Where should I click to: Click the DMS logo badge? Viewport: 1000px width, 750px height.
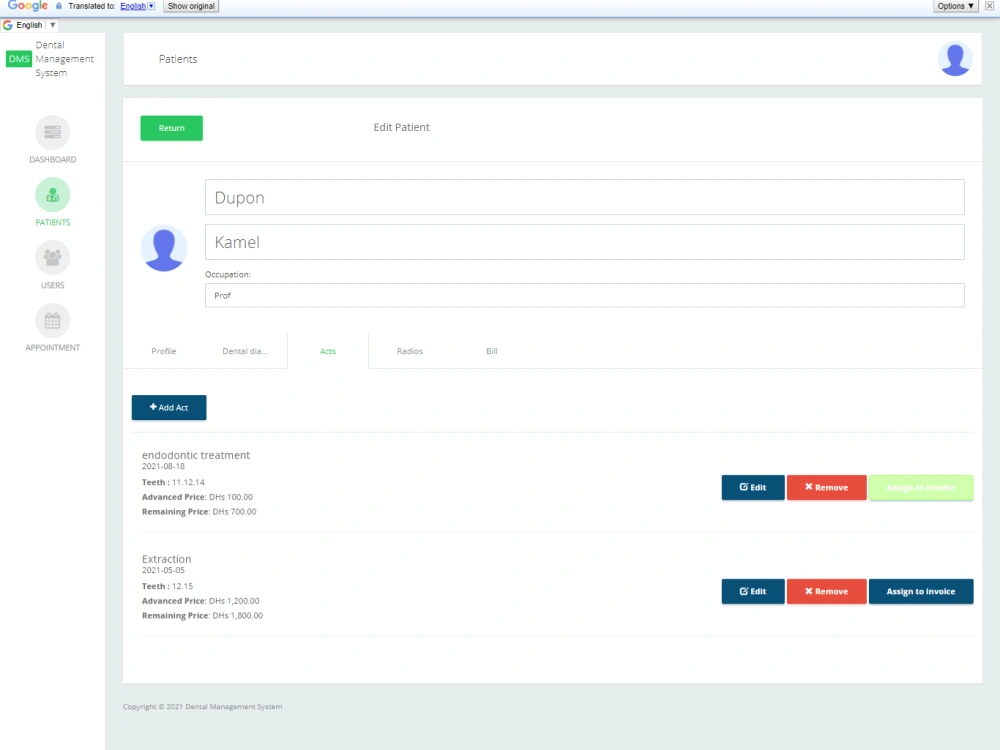click(18, 59)
